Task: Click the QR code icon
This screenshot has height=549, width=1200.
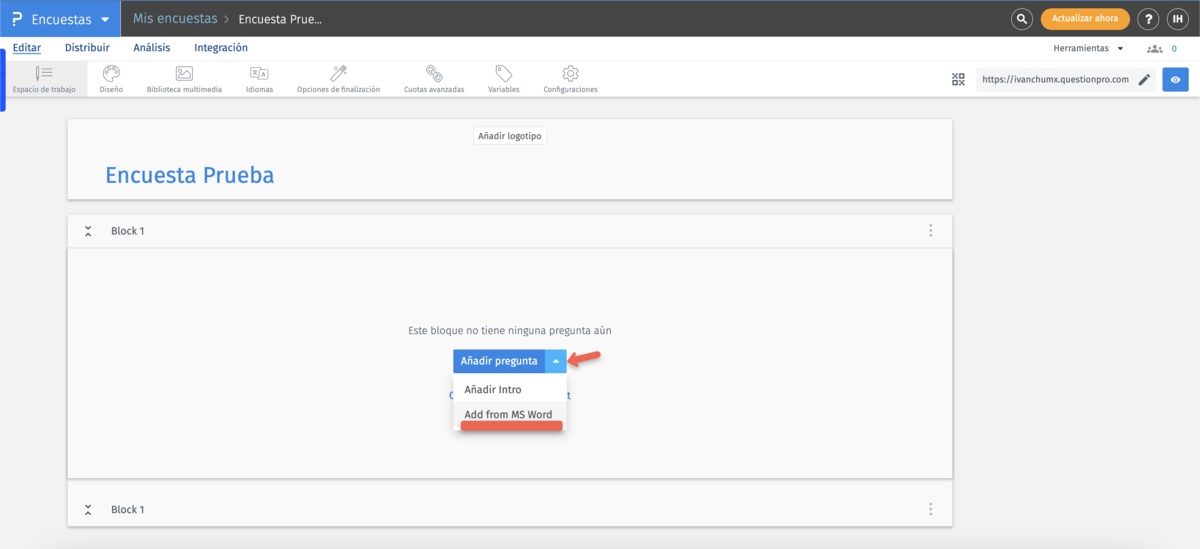Action: click(x=958, y=79)
